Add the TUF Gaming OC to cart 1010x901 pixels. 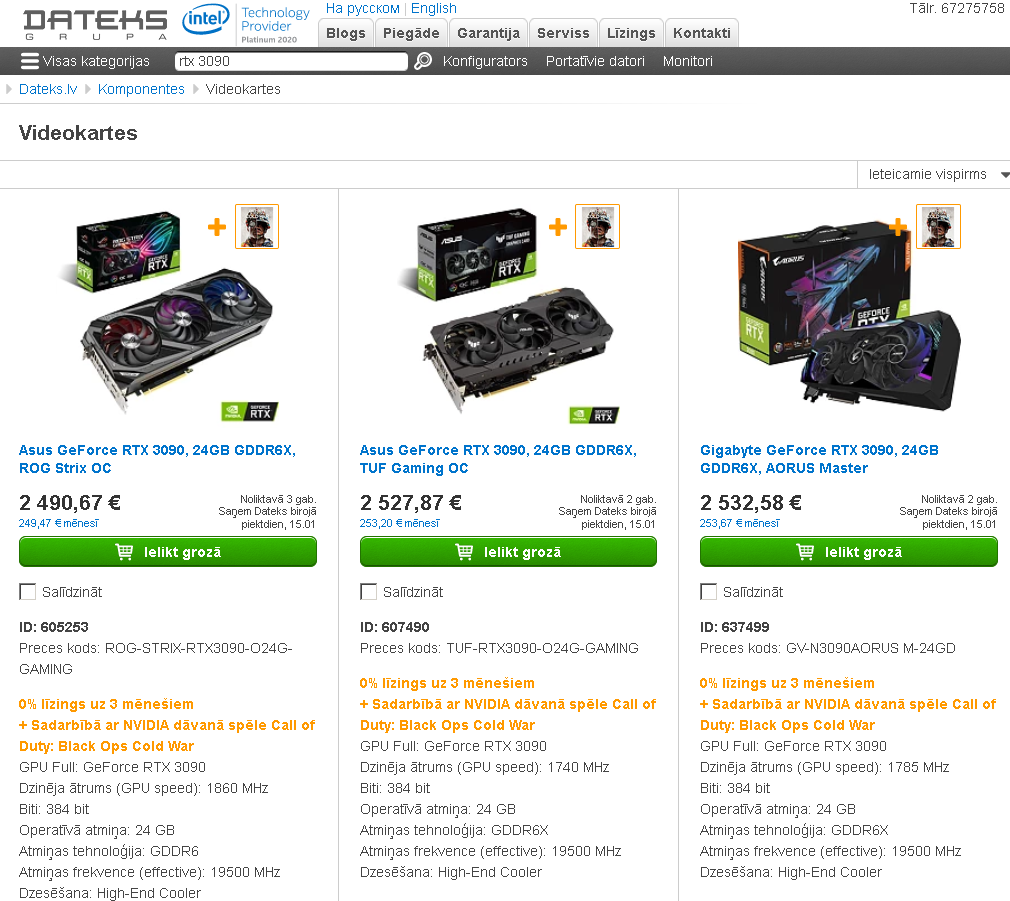508,552
